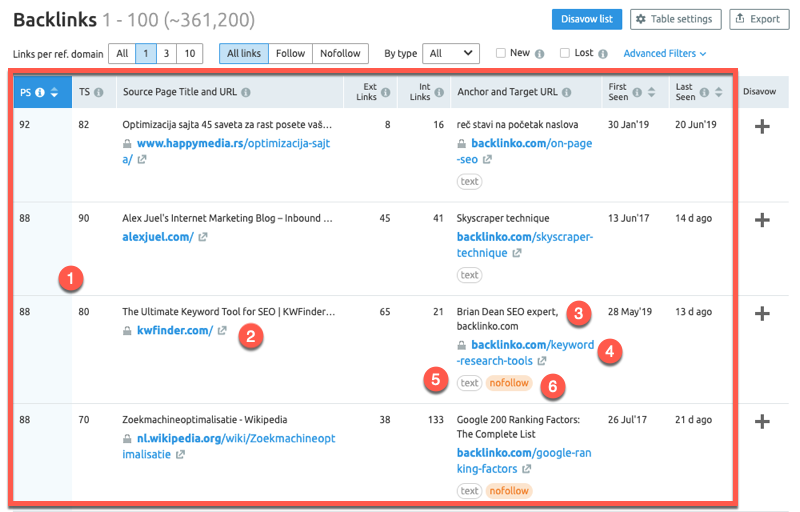Tick the Lost backlinks checkbox
This screenshot has width=800, height=512.
[565, 53]
